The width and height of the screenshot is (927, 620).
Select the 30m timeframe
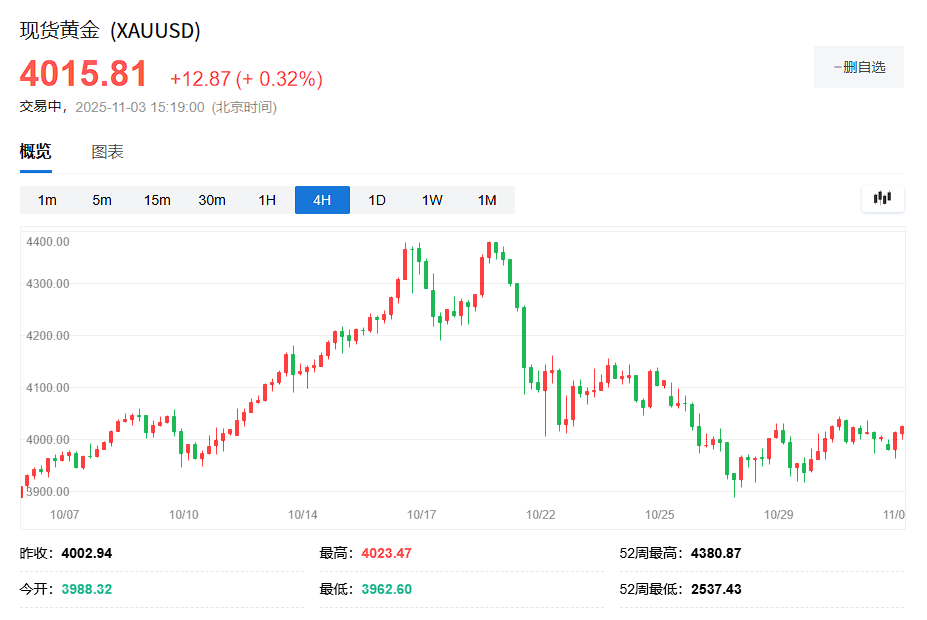tap(211, 200)
